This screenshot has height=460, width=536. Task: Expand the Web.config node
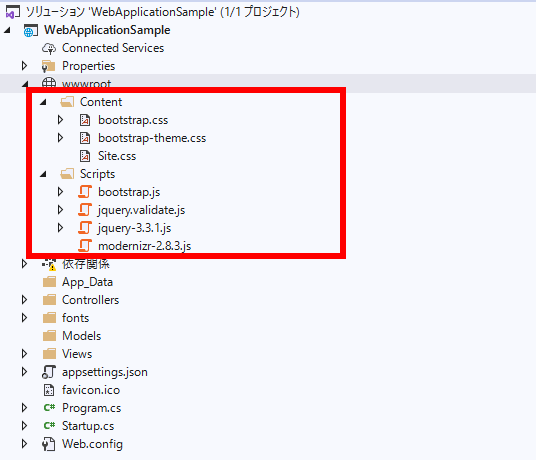coord(24,444)
